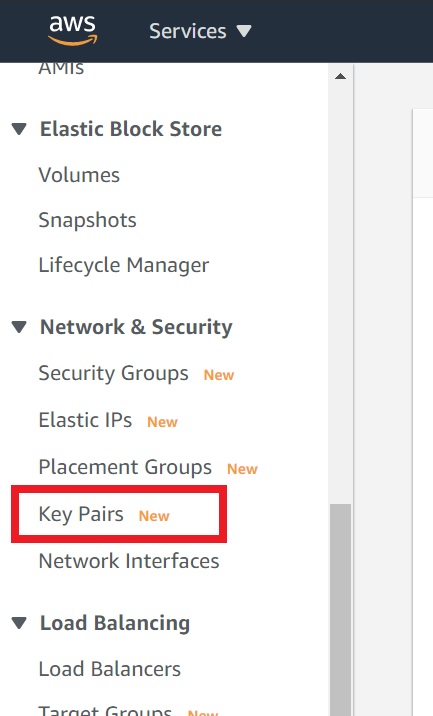Navigate to Placement Groups
This screenshot has width=433, height=716.
pyautogui.click(x=125, y=467)
